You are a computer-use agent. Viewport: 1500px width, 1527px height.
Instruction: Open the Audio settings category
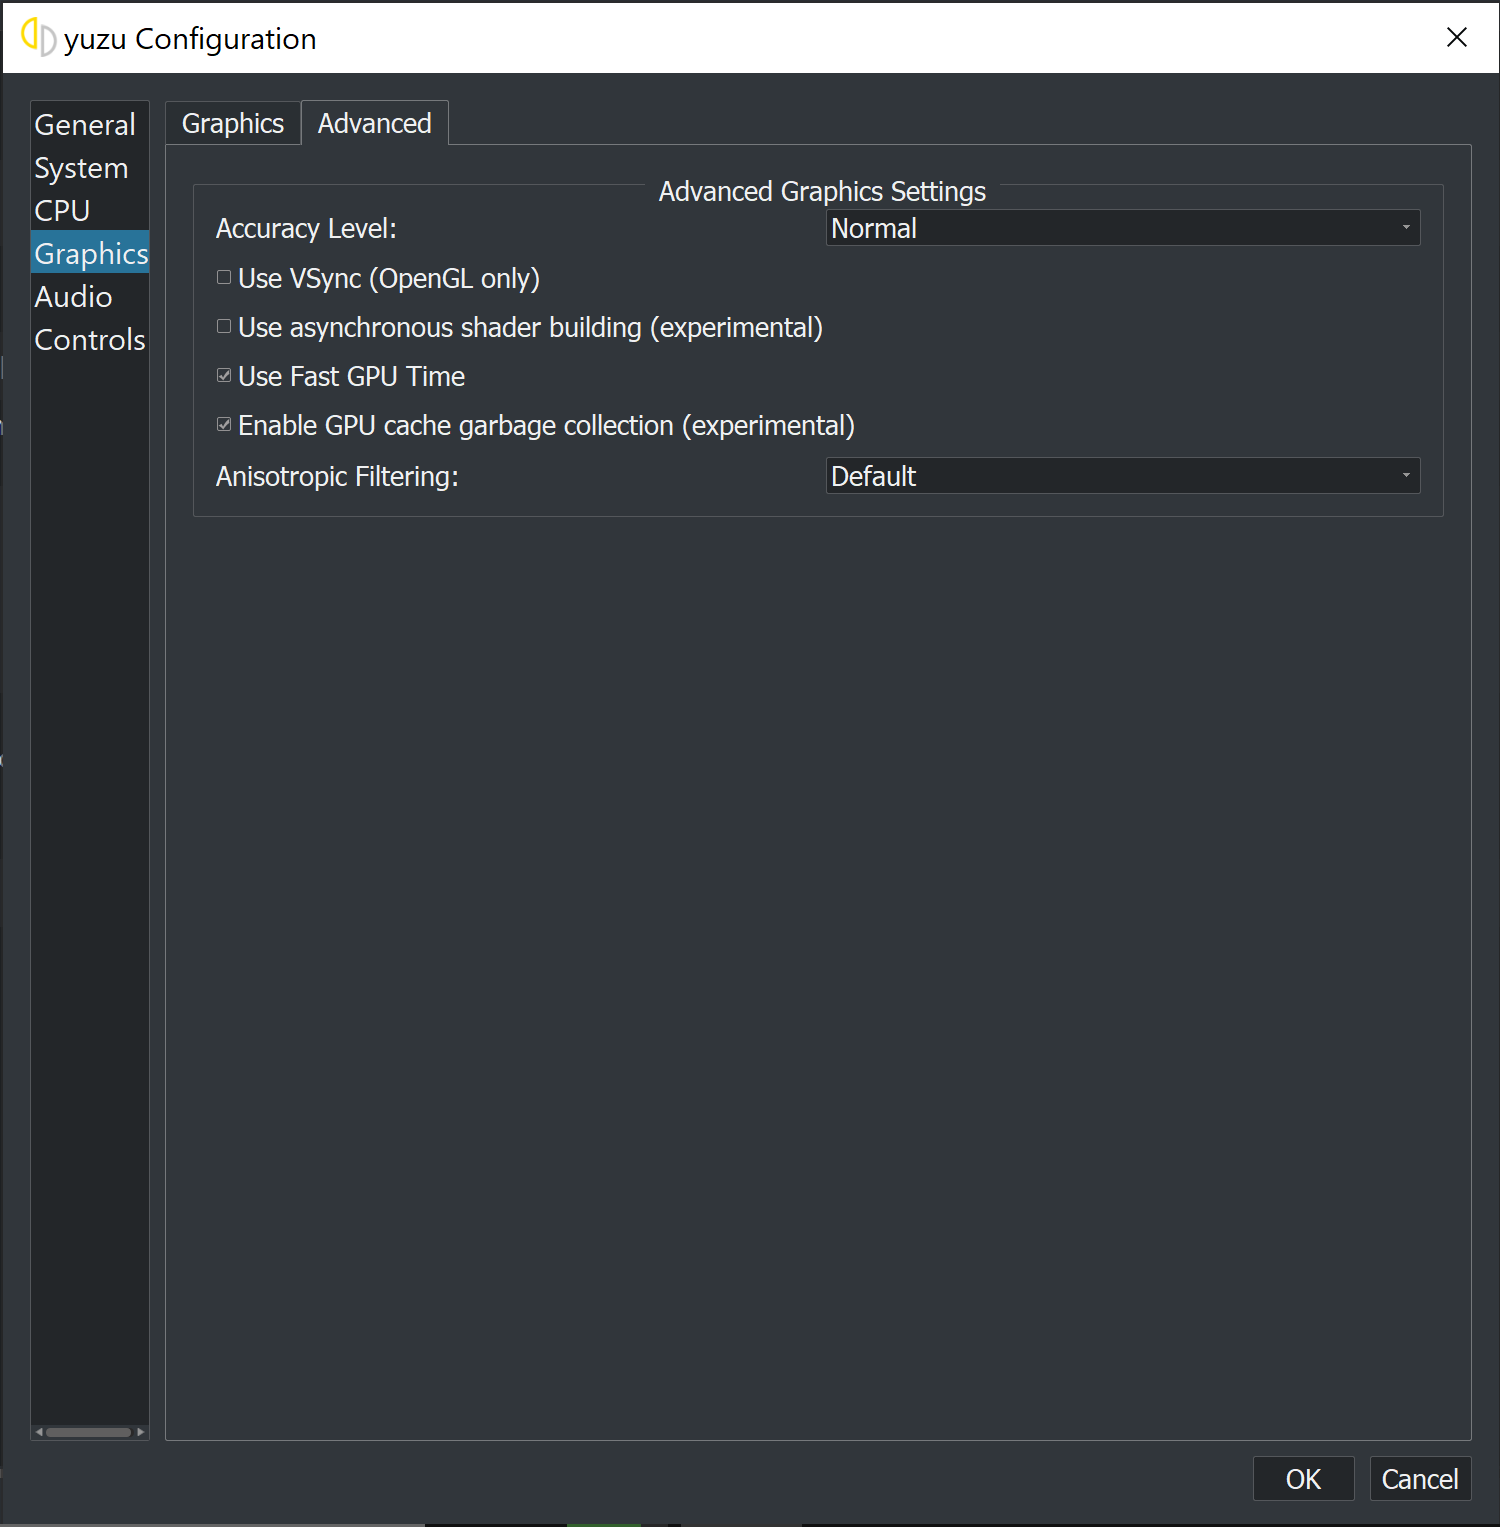[x=90, y=297]
